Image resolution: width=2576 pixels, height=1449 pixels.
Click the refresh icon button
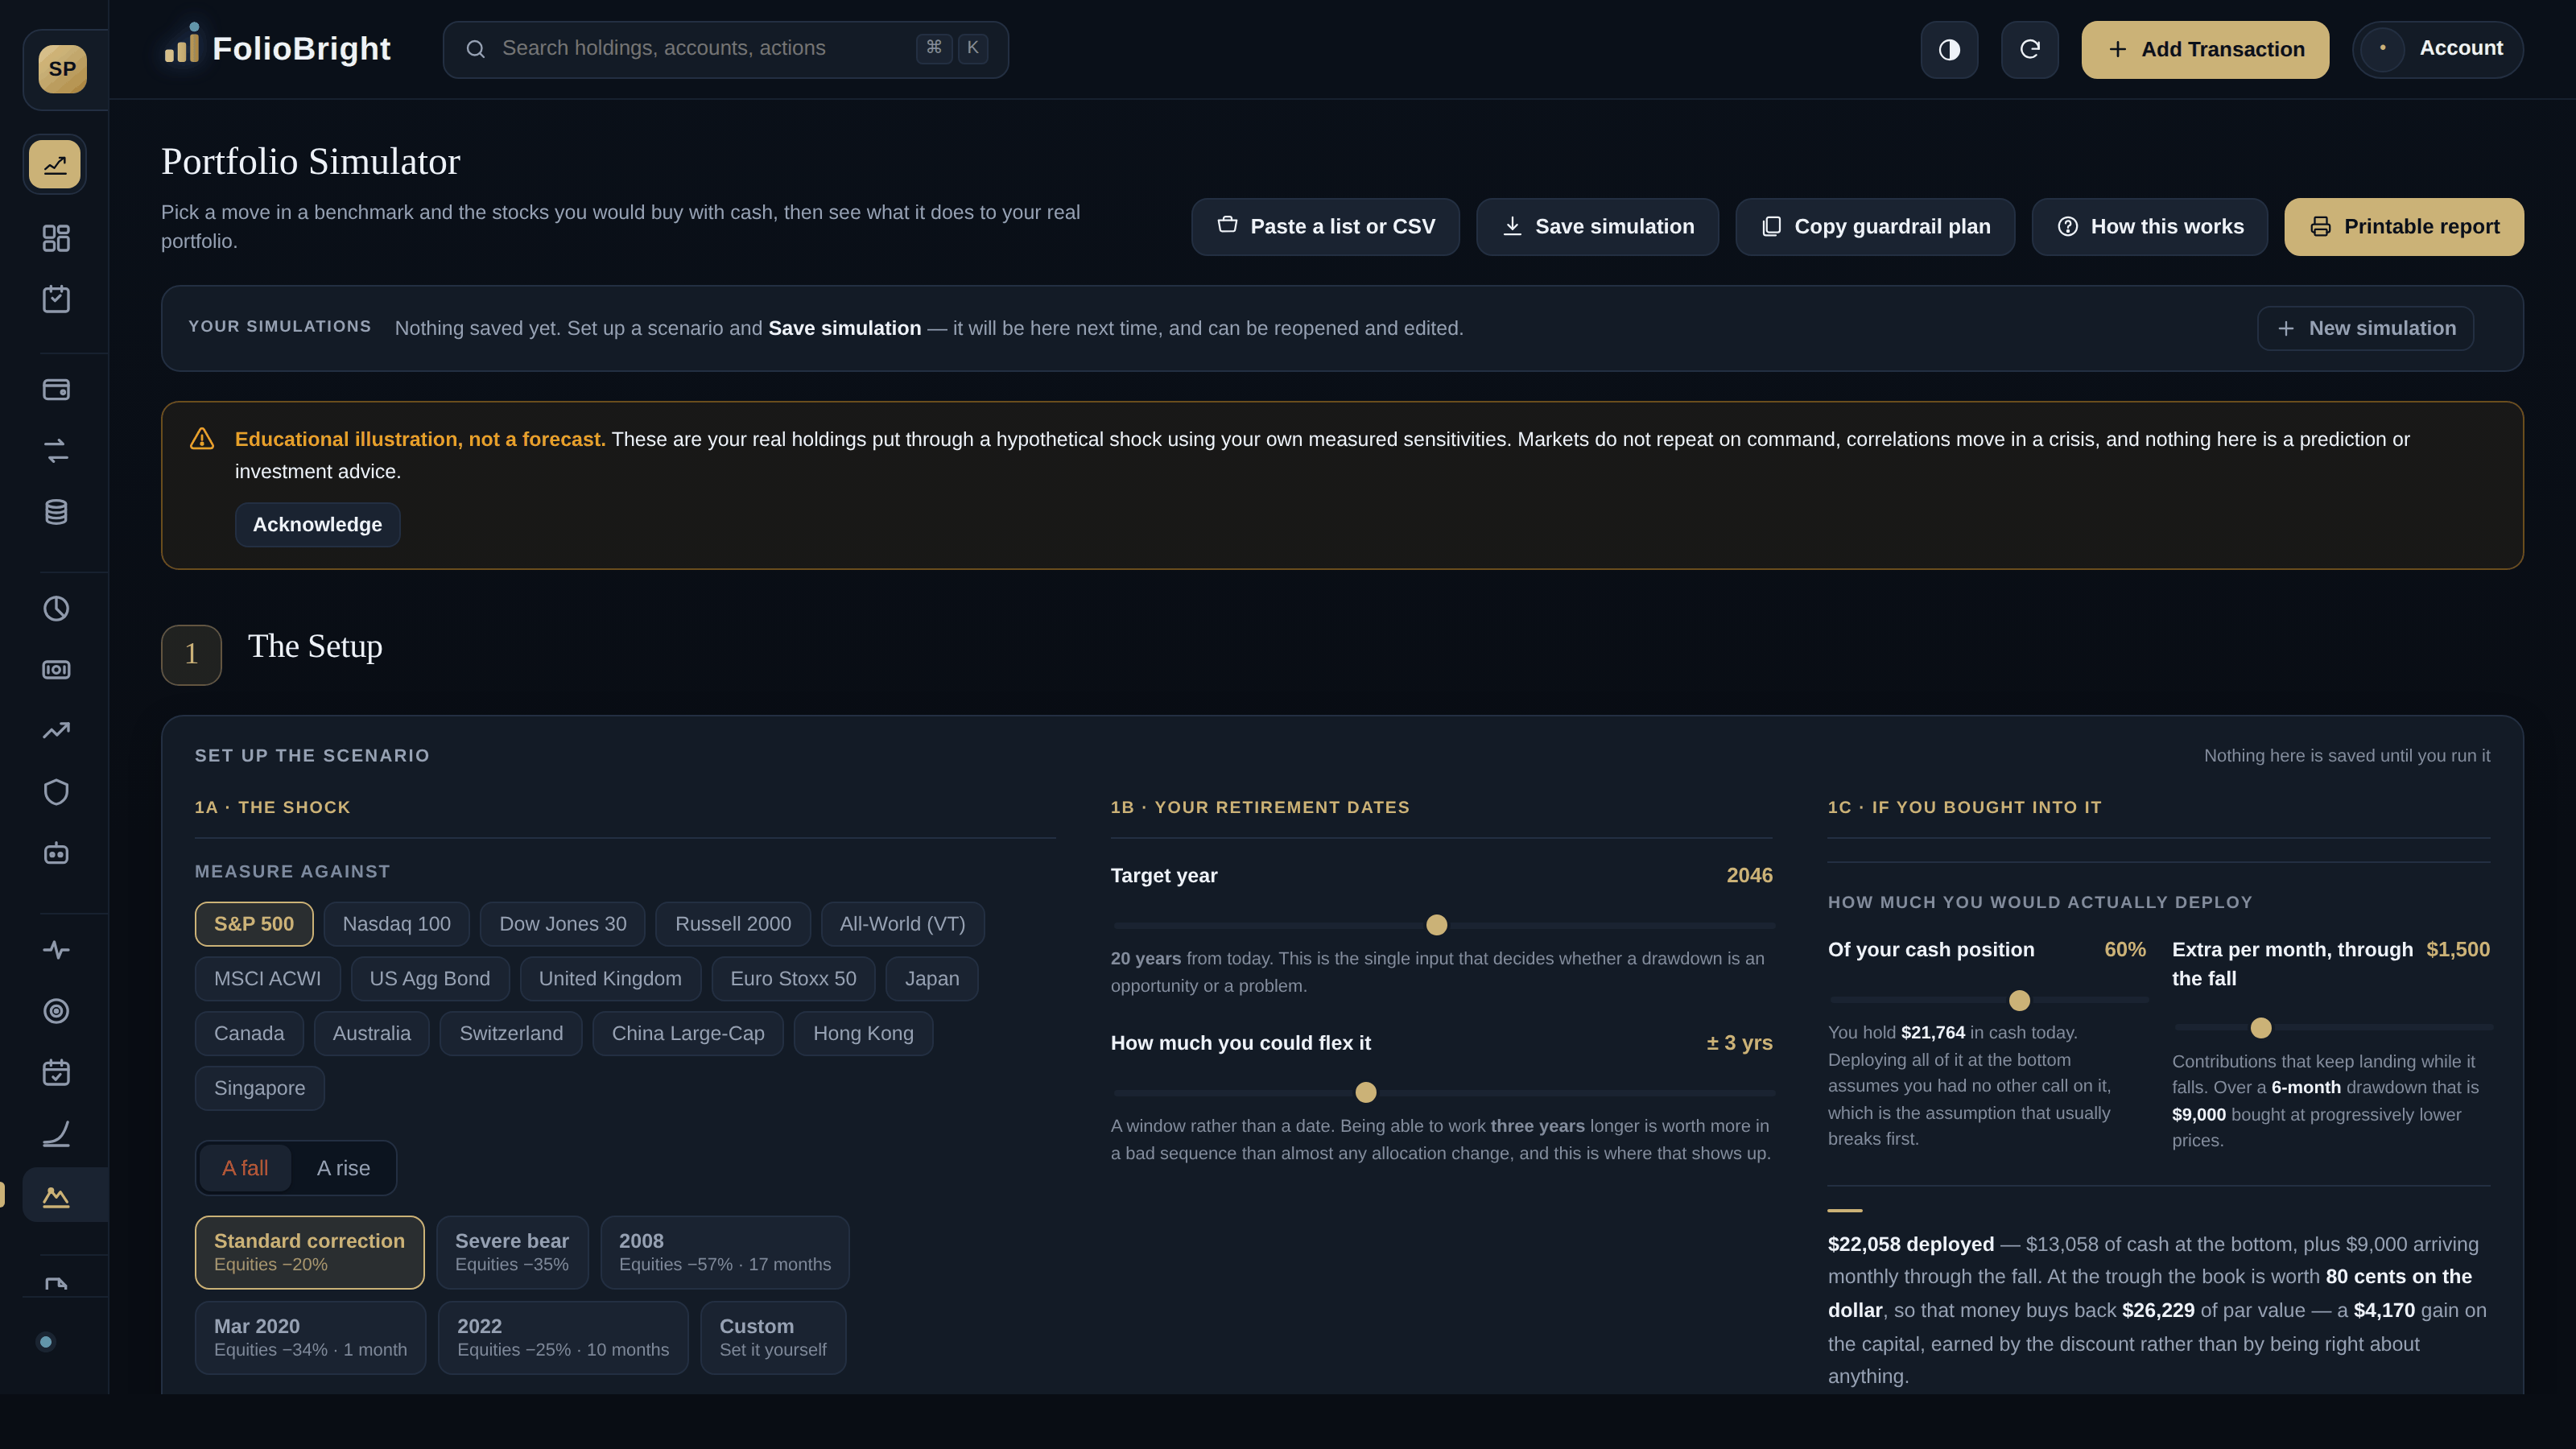2029,49
